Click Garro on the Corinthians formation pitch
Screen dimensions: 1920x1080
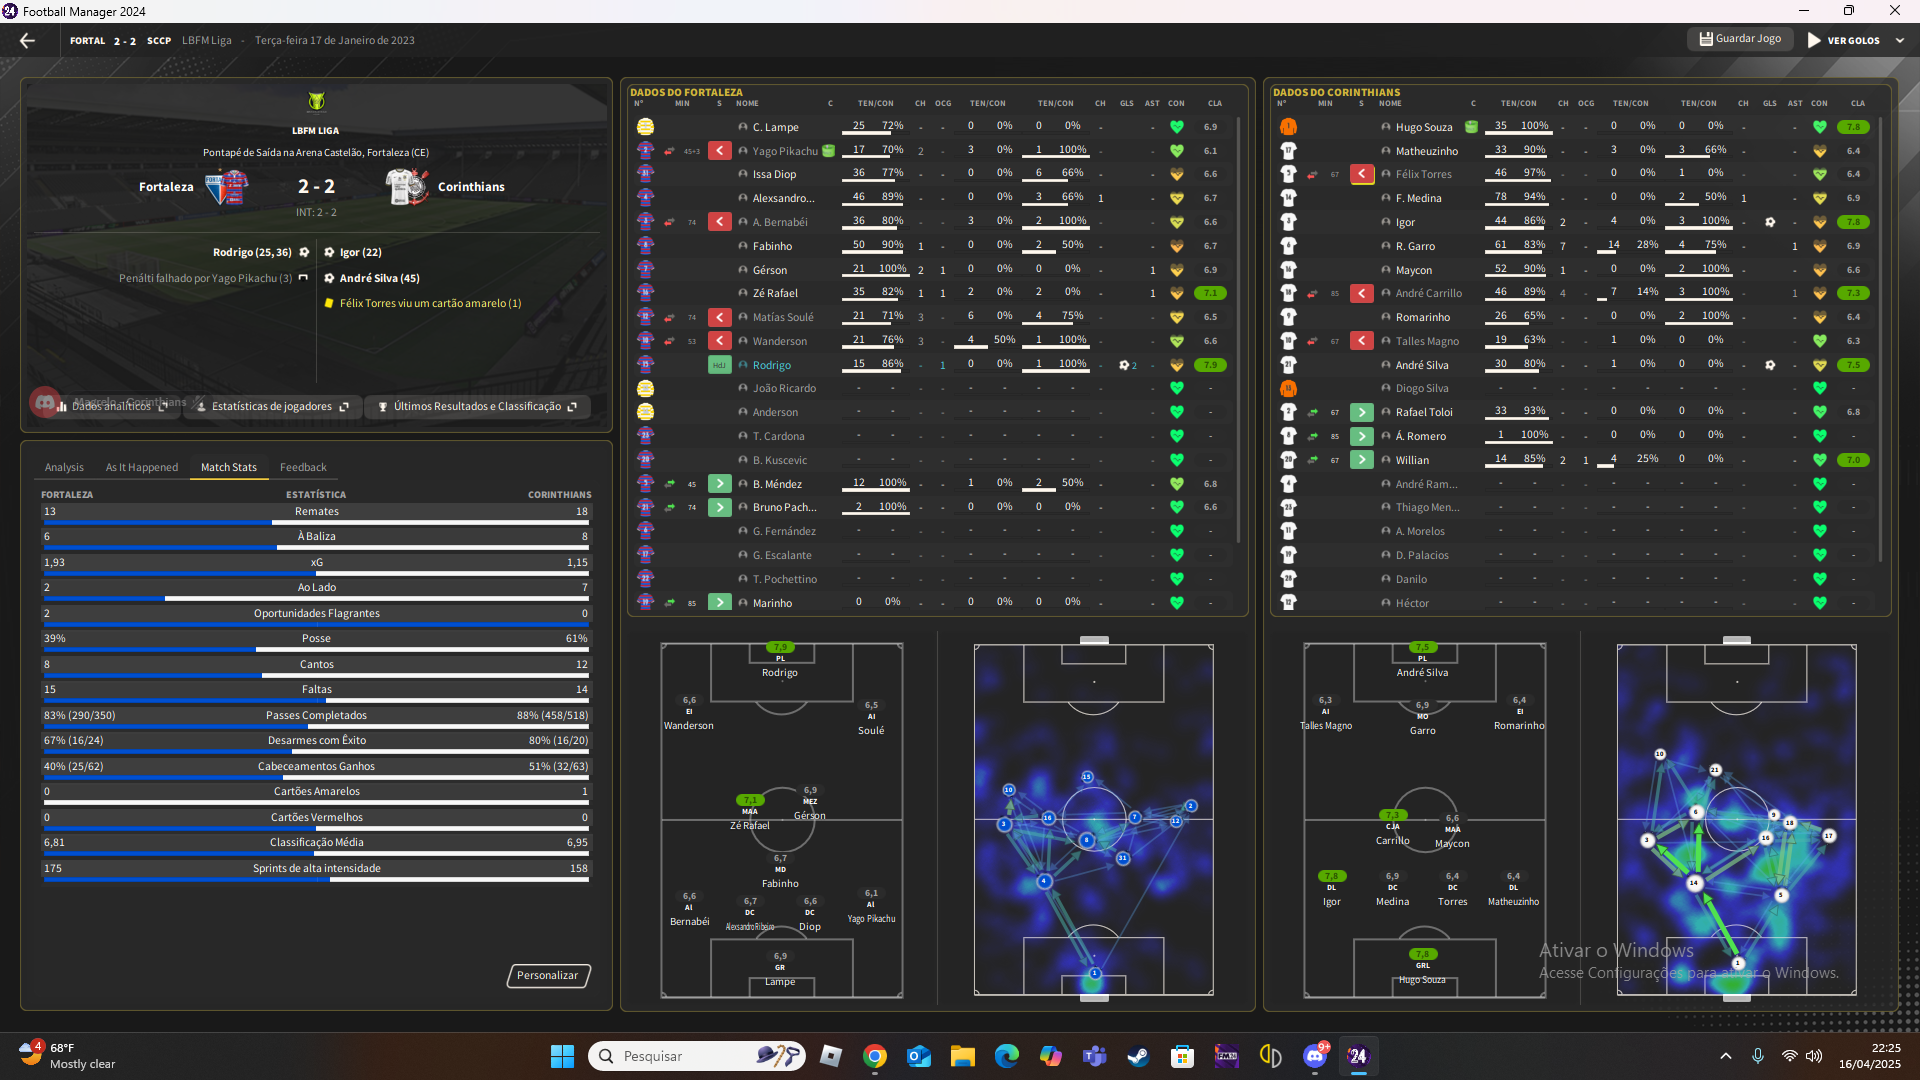coord(1422,717)
